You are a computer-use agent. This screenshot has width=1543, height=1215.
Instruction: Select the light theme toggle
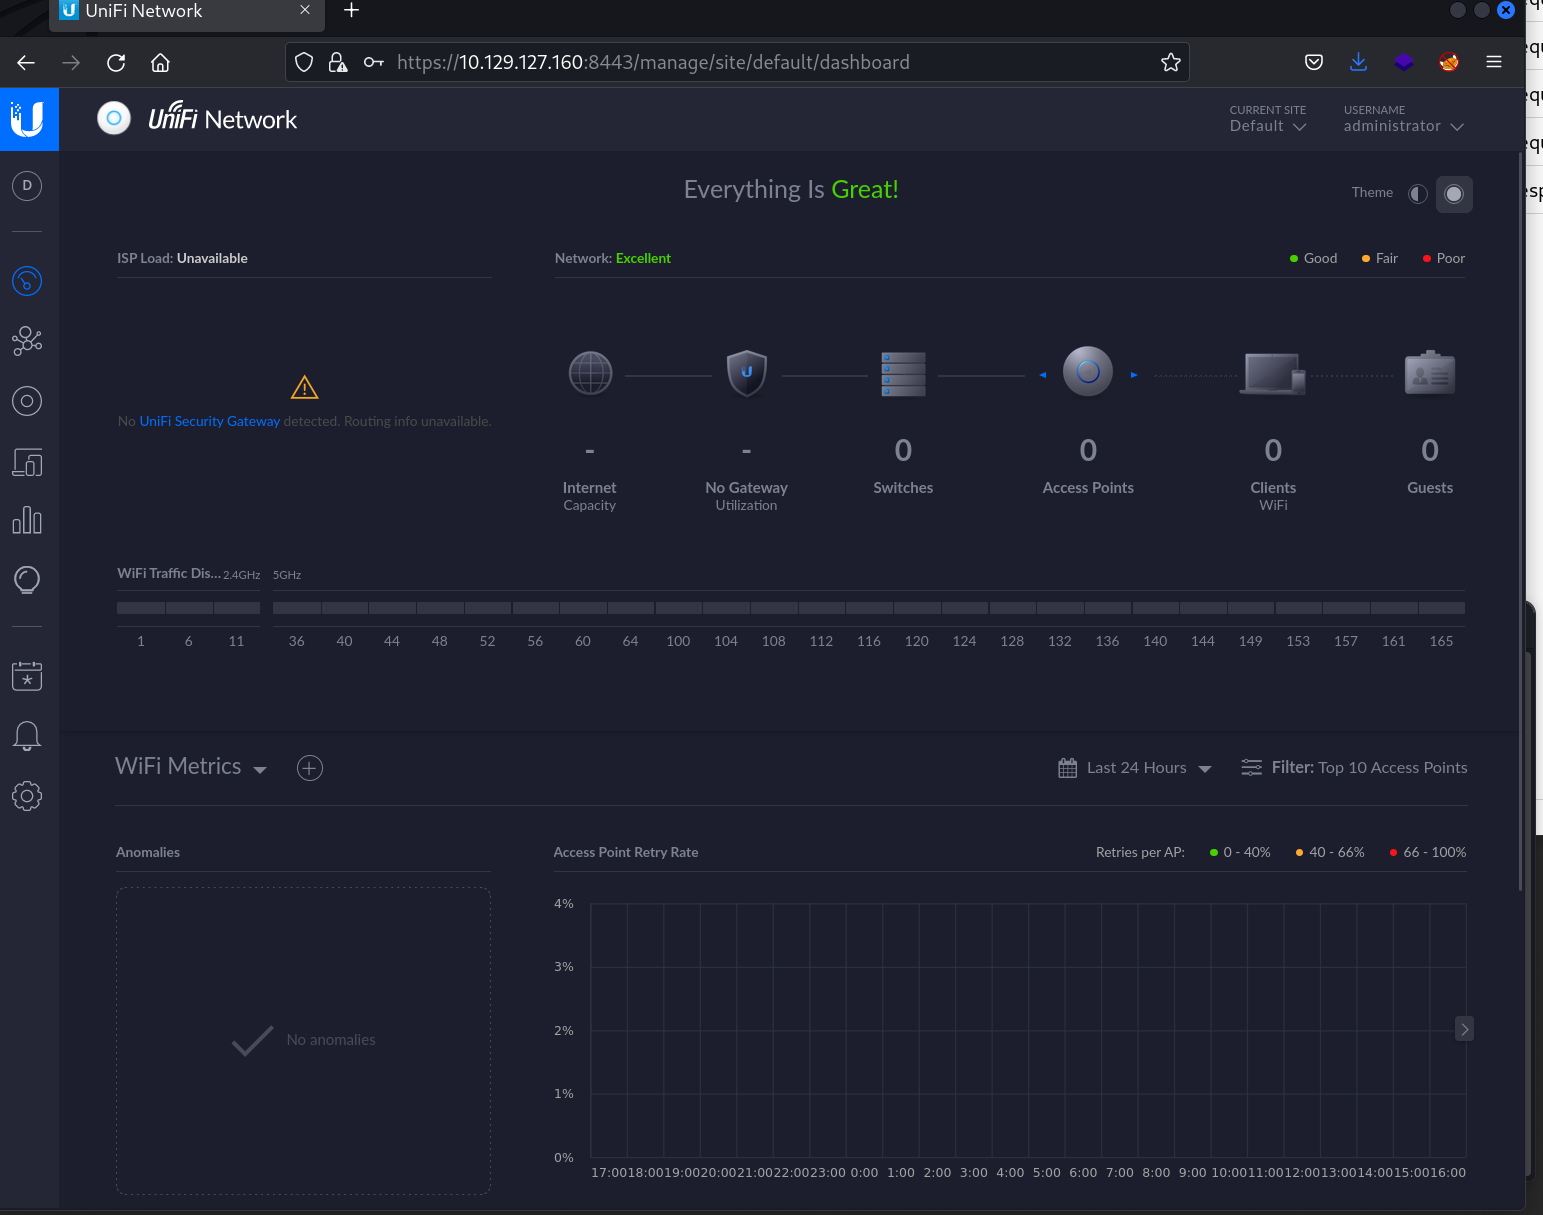click(1418, 193)
